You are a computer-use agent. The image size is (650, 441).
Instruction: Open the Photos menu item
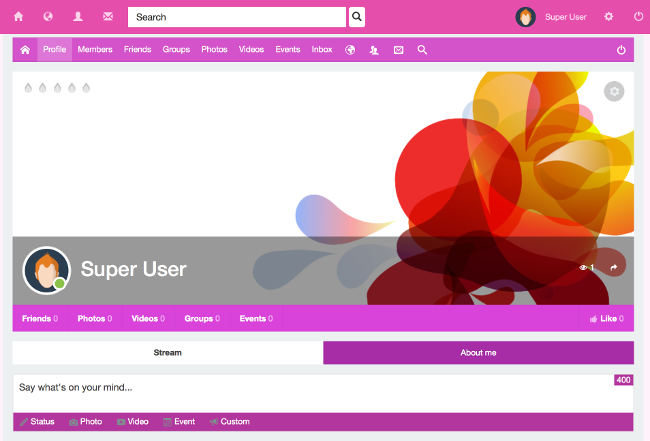tap(214, 49)
